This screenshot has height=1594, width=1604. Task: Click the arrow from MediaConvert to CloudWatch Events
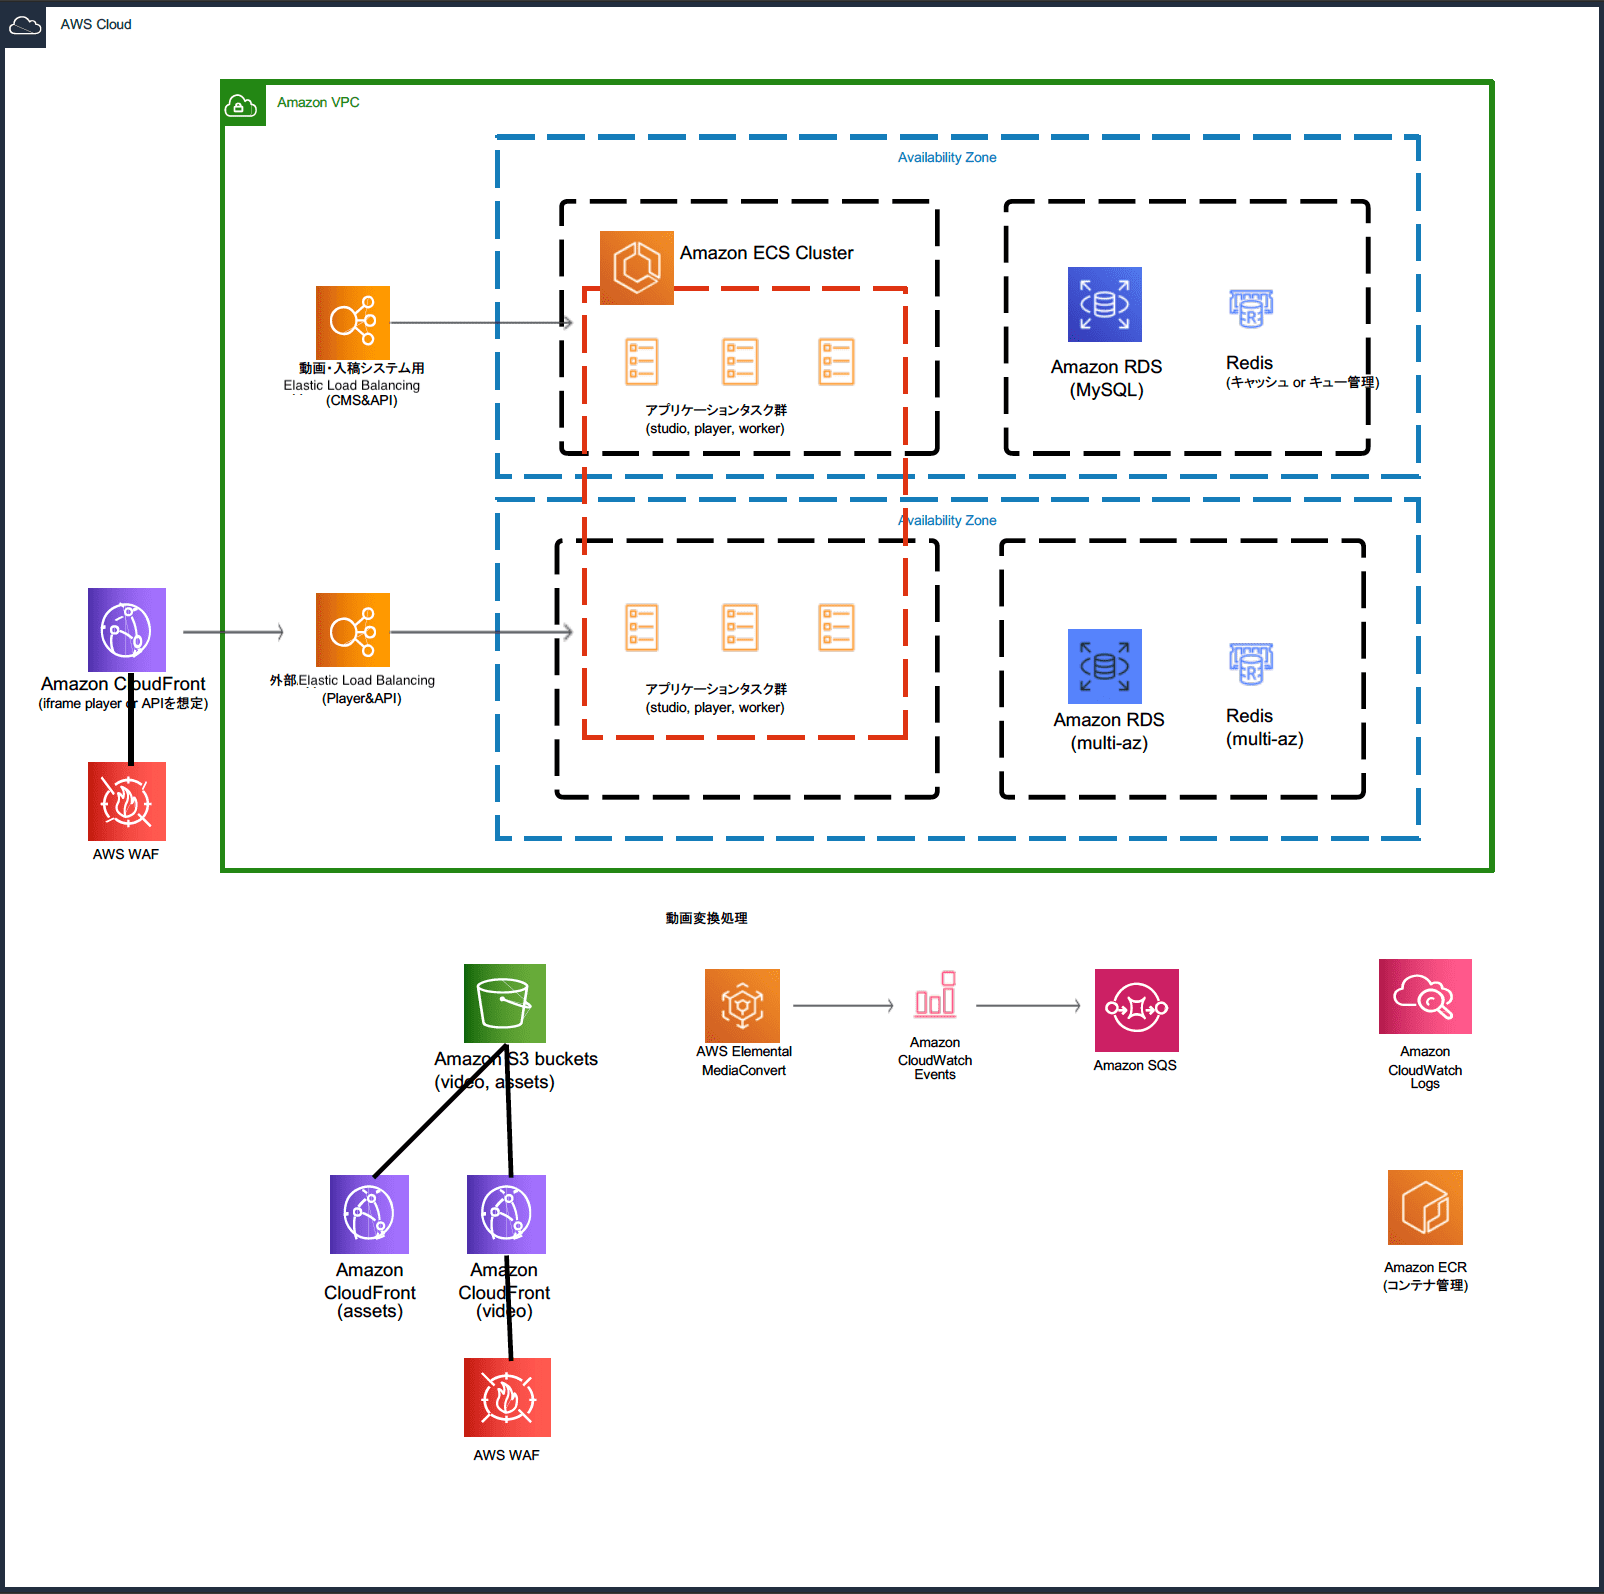[x=843, y=1006]
